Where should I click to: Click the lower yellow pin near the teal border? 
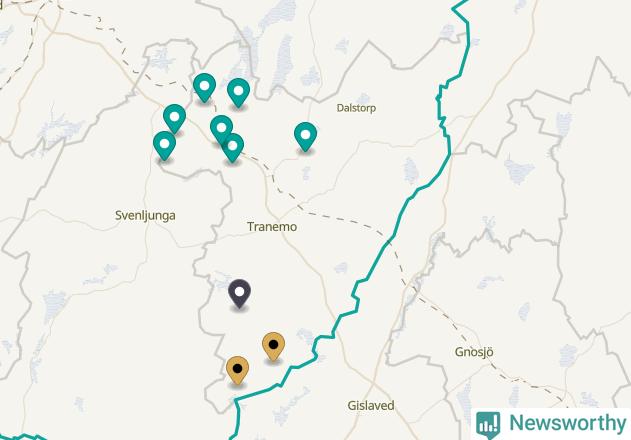(237, 370)
